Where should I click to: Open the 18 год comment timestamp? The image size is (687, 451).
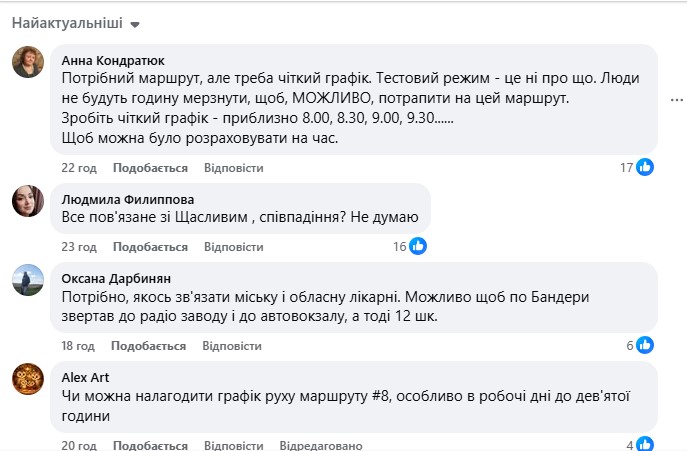click(x=78, y=346)
